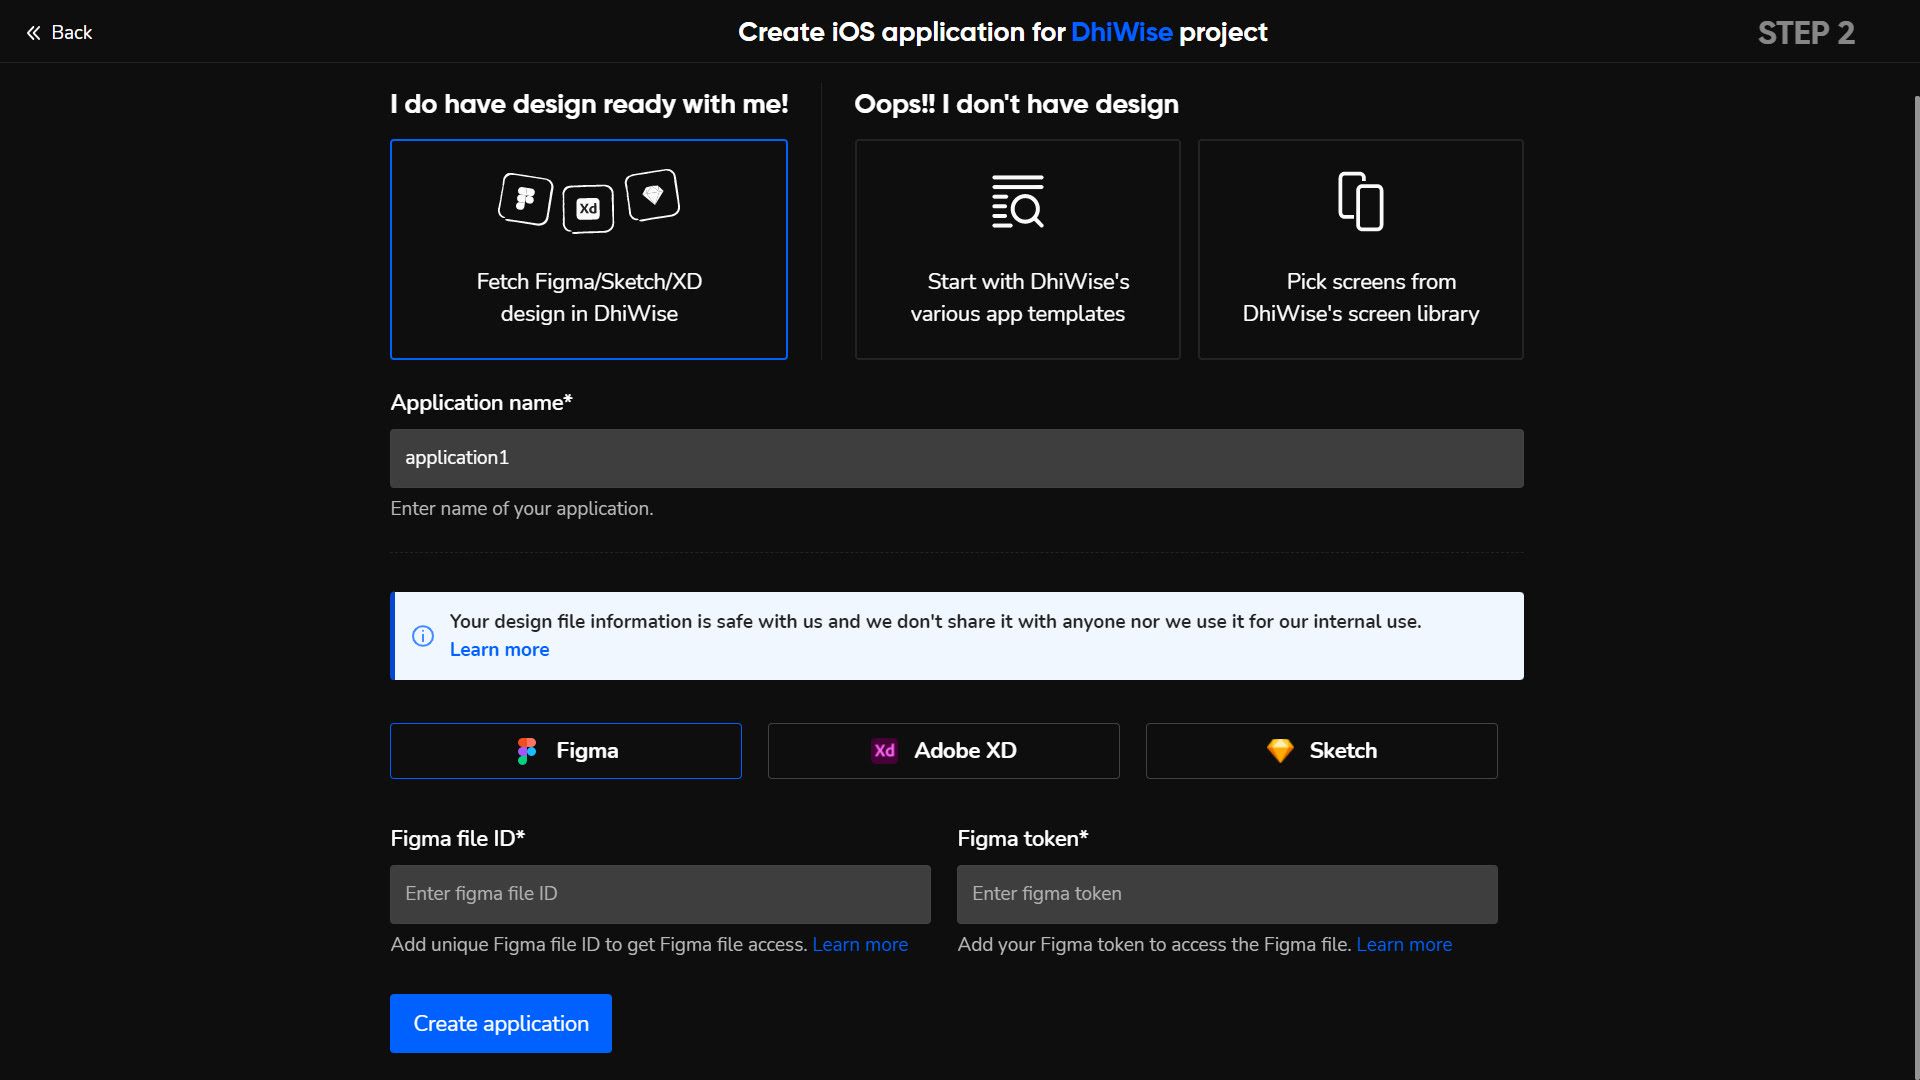Click the colorful Figma logo on the Figma tab

click(527, 751)
